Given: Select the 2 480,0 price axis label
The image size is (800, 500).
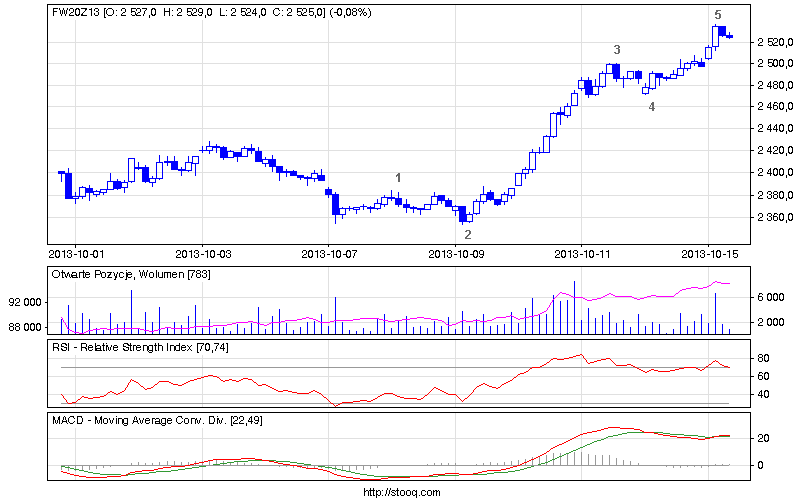Looking at the screenshot, I should pyautogui.click(x=776, y=85).
